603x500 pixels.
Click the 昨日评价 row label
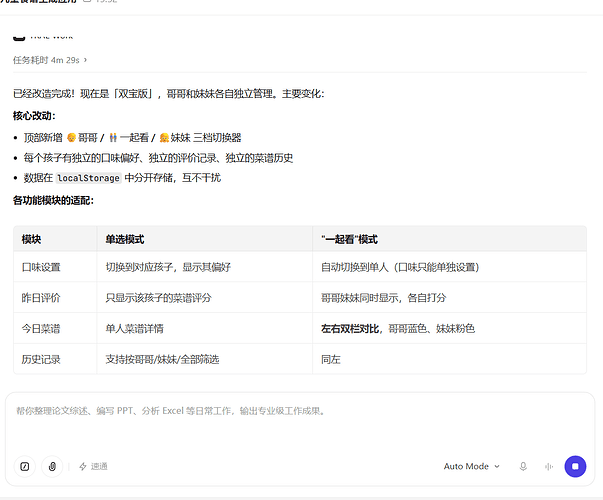pyautogui.click(x=41, y=298)
